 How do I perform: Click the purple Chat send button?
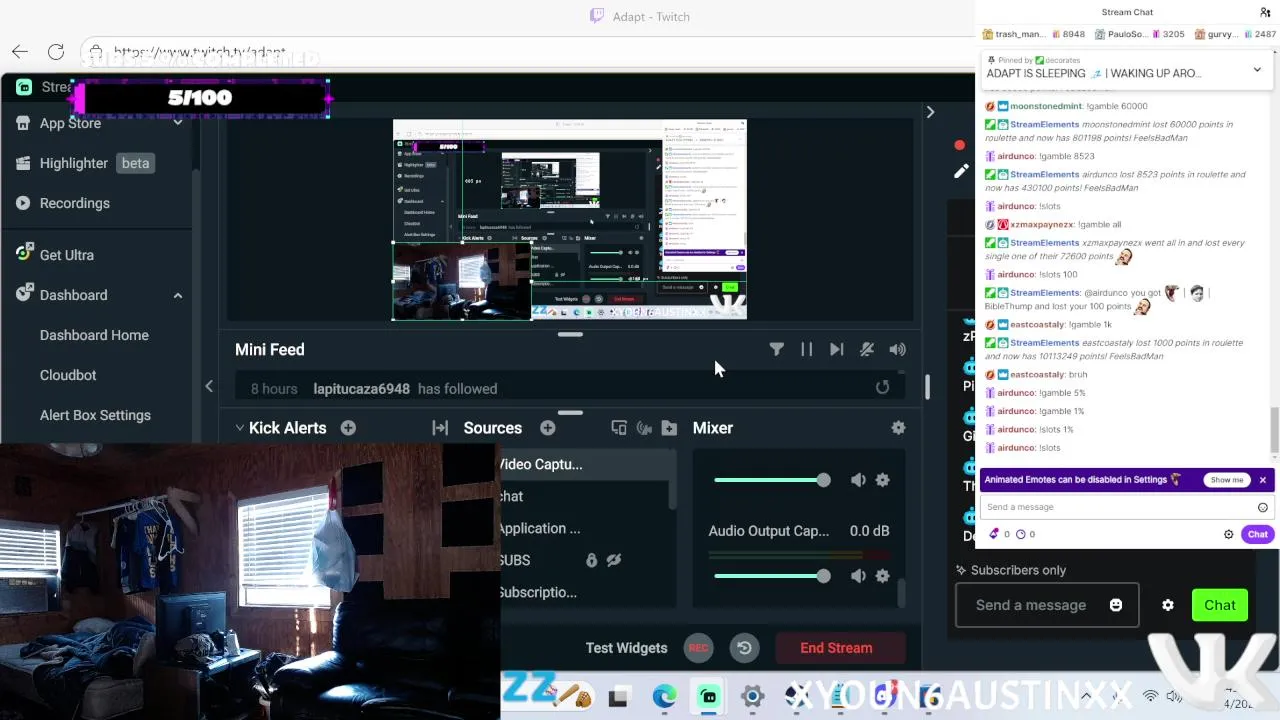point(1257,534)
